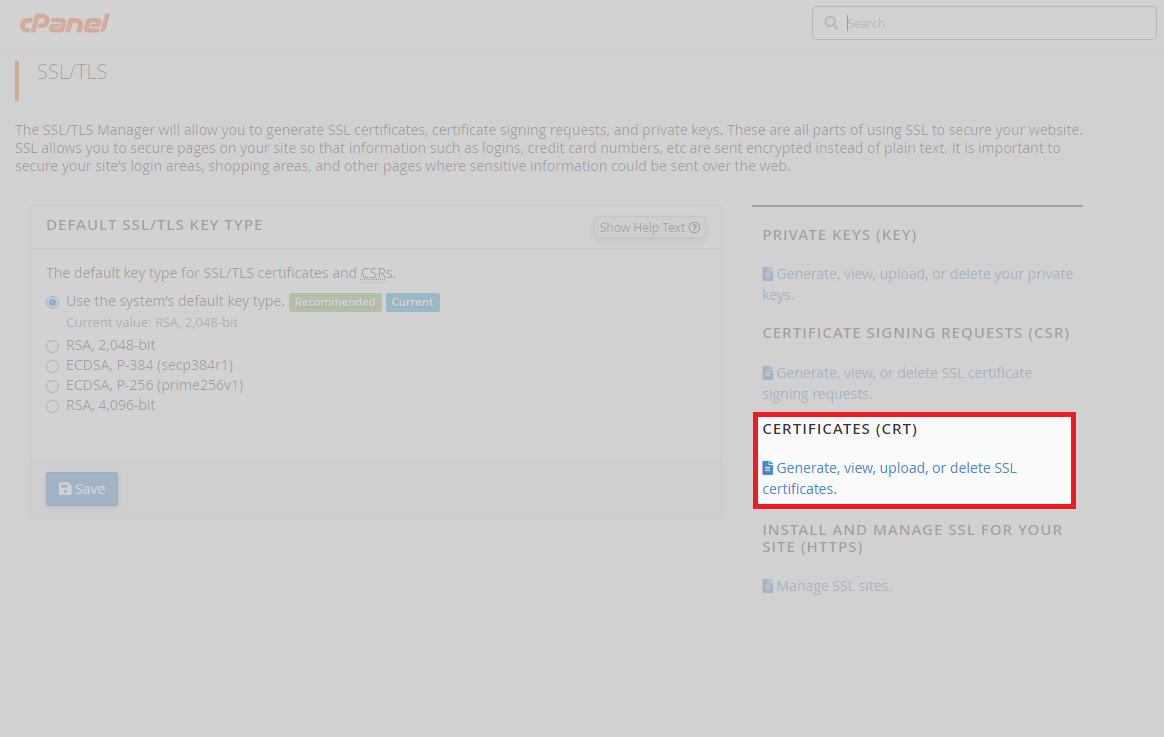
Task: Click INSTALL AND MANAGE SSL heading
Action: [x=912, y=538]
